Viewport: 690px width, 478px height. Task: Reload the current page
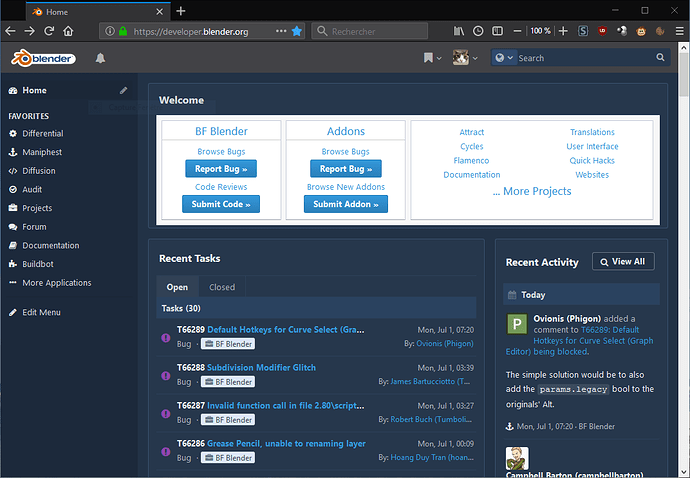(x=49, y=31)
